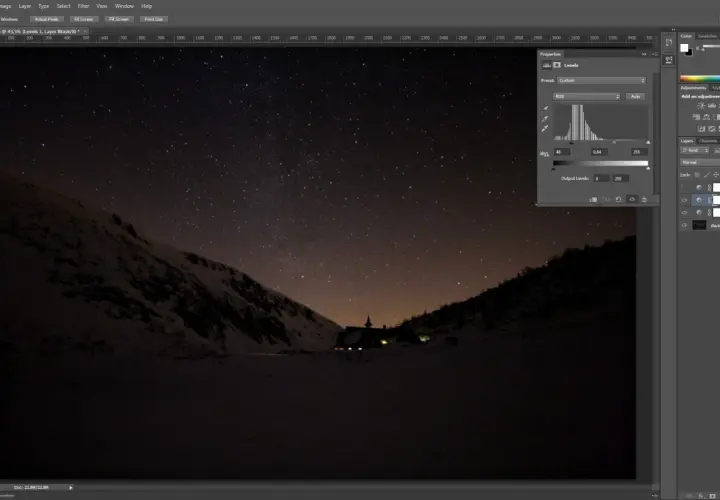The image size is (720, 500).
Task: Delete the adjustment layer via Properties trash icon
Action: (x=644, y=199)
